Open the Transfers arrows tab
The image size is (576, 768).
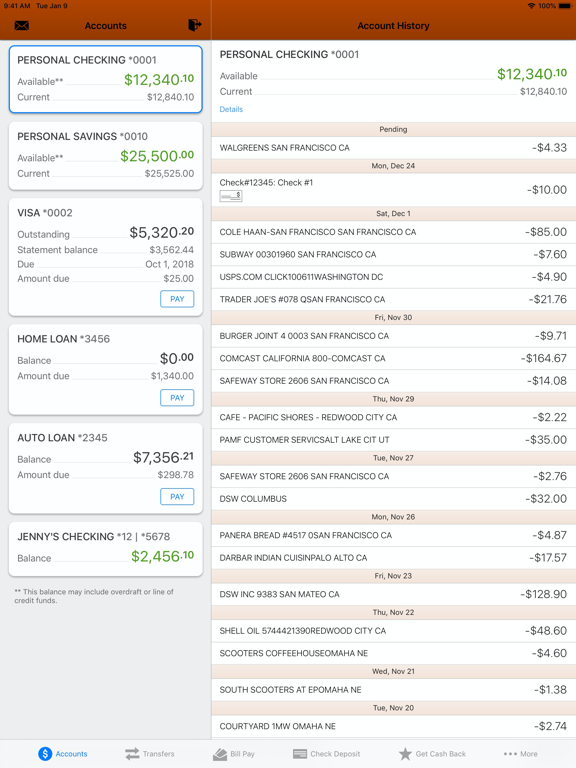149,754
